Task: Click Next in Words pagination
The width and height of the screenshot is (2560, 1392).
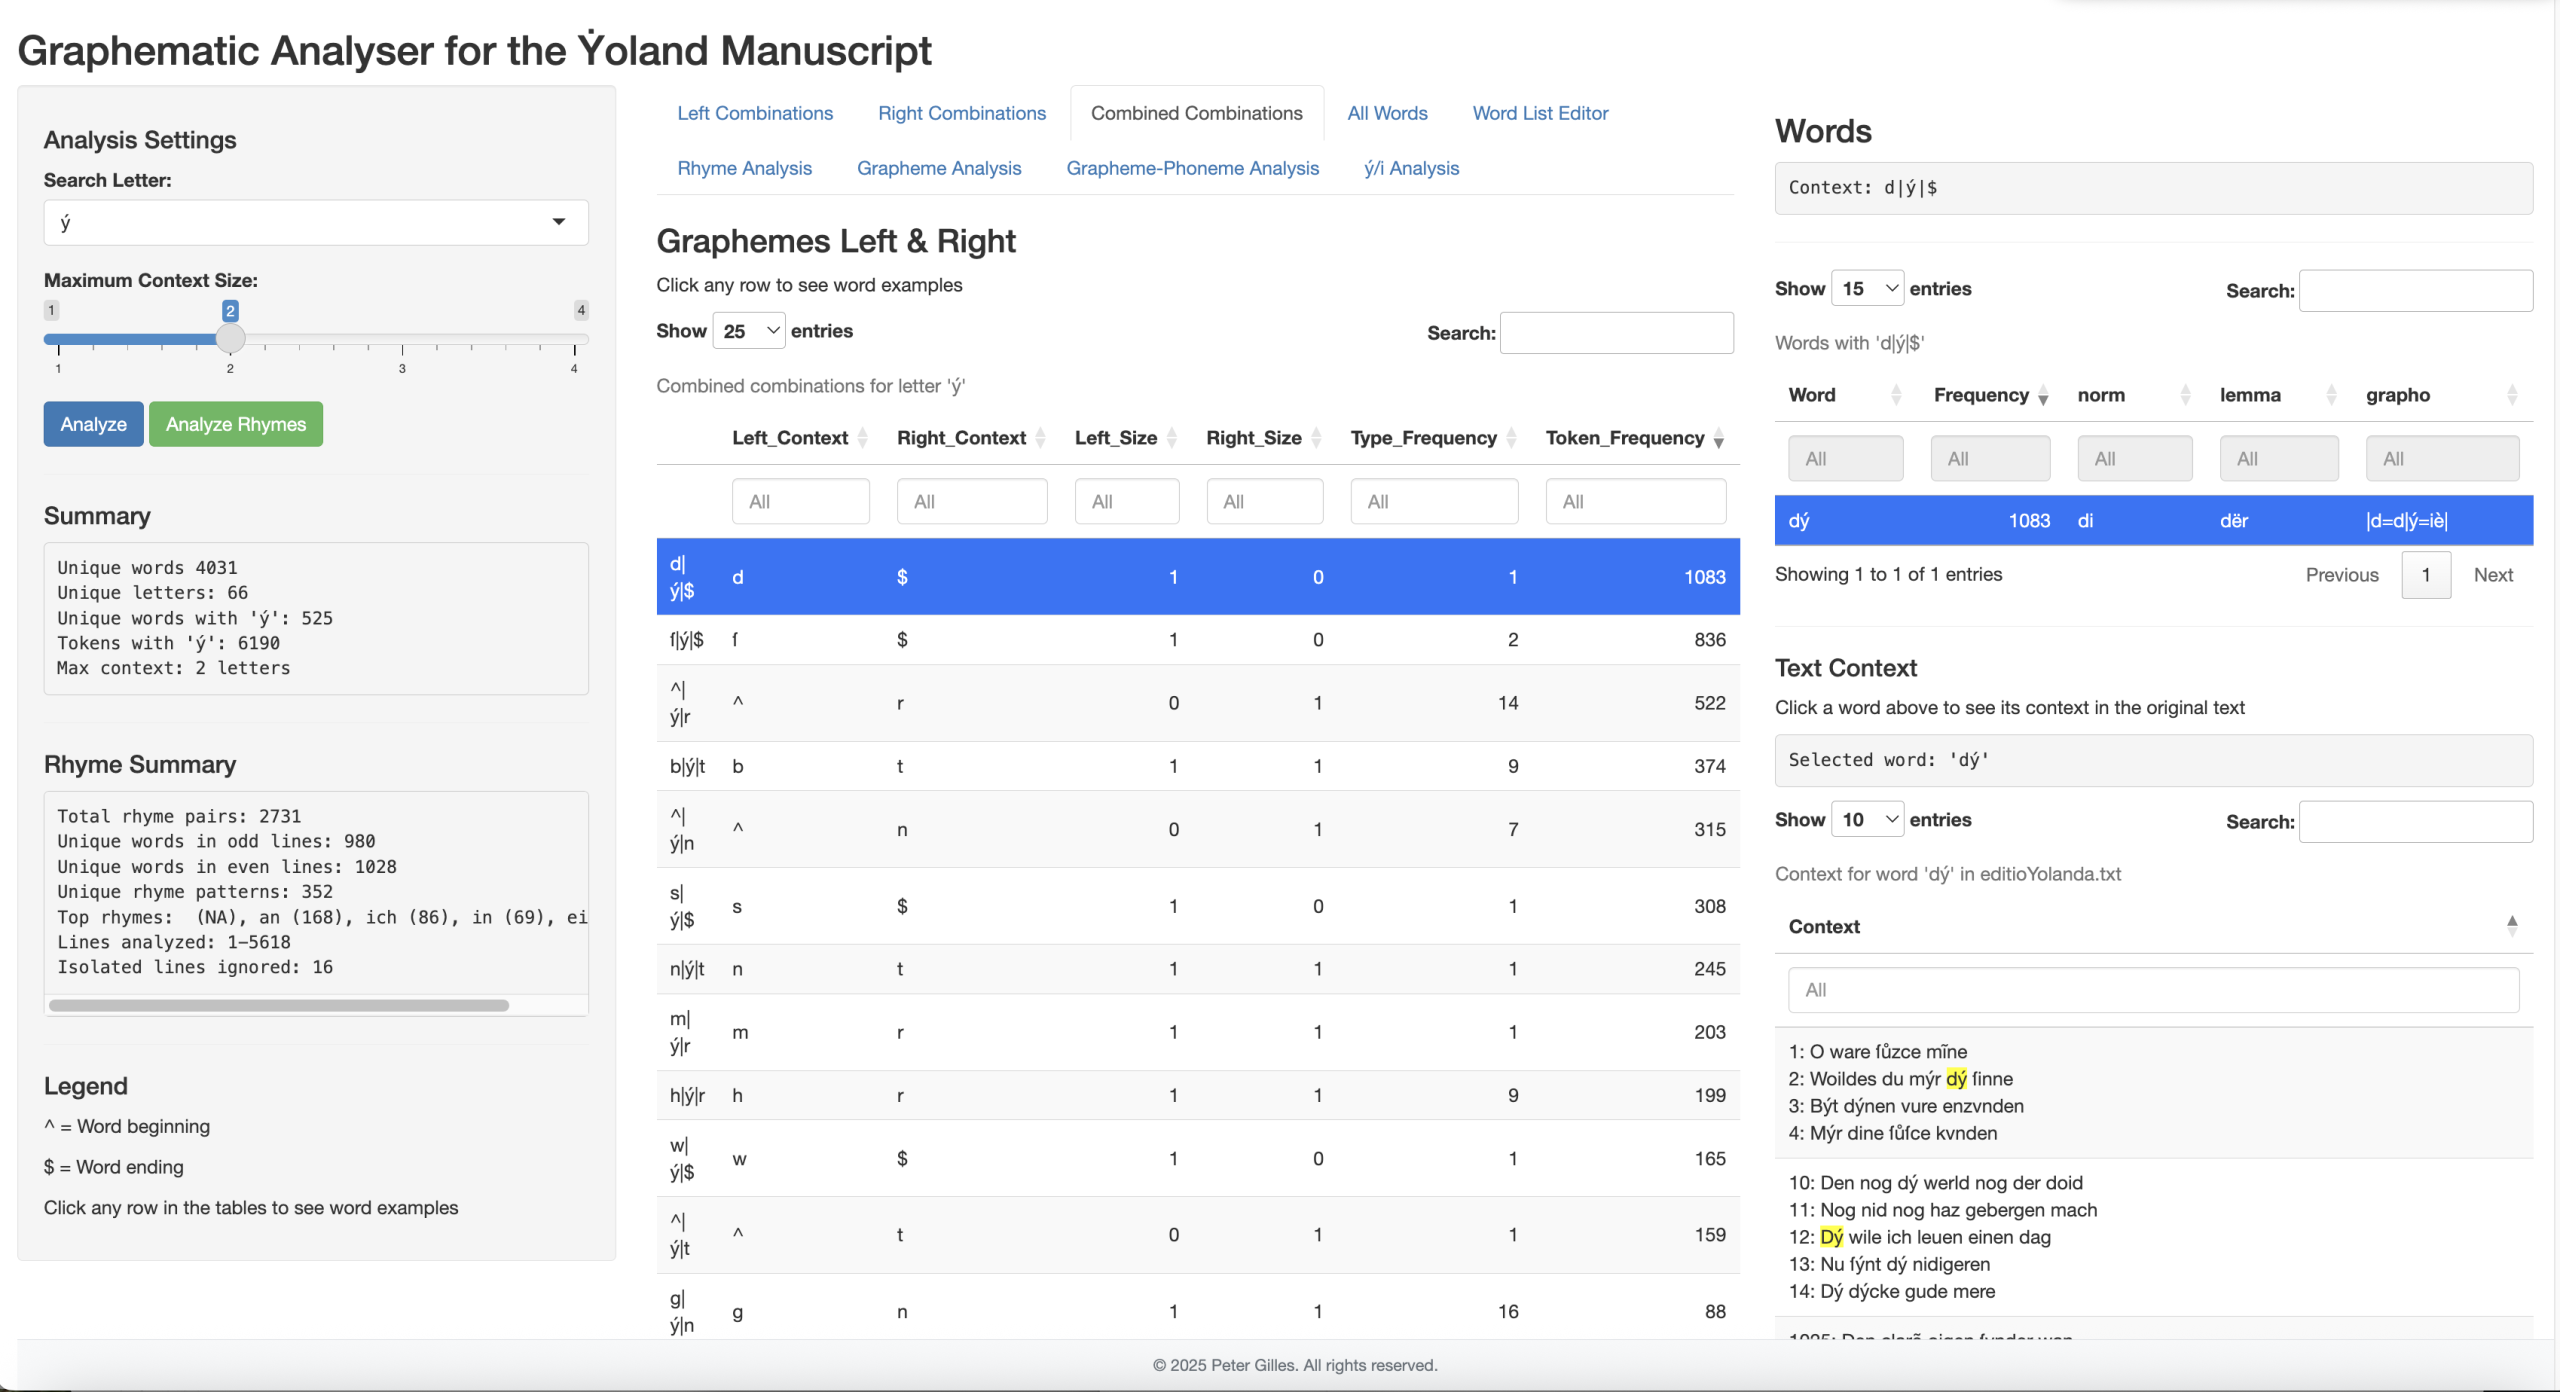Action: 2492,575
